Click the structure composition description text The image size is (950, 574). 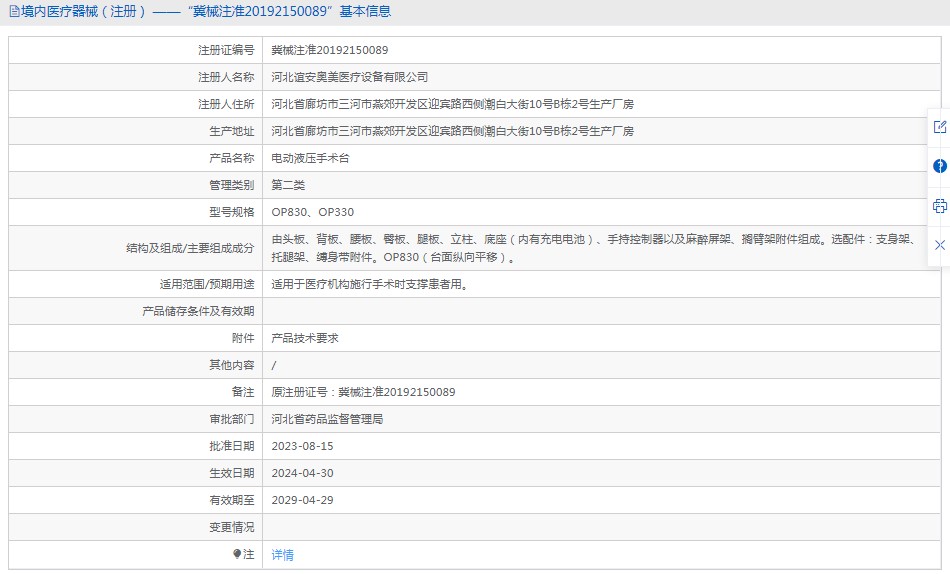pos(594,248)
